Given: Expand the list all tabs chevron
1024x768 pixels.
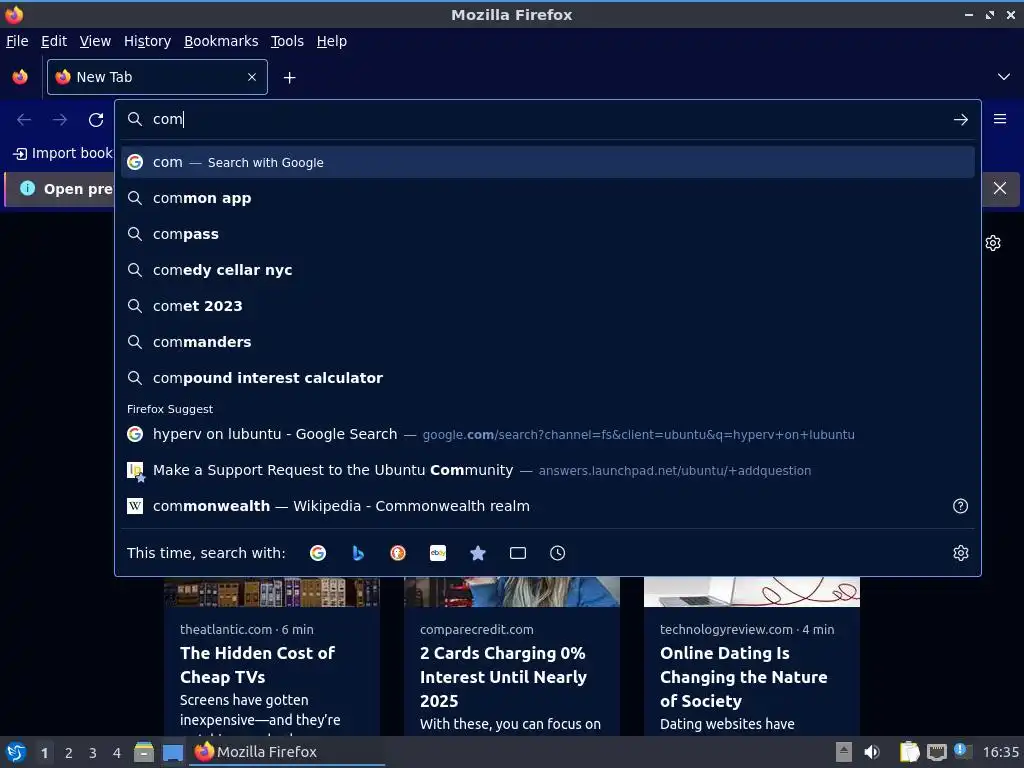Looking at the screenshot, I should (1004, 77).
